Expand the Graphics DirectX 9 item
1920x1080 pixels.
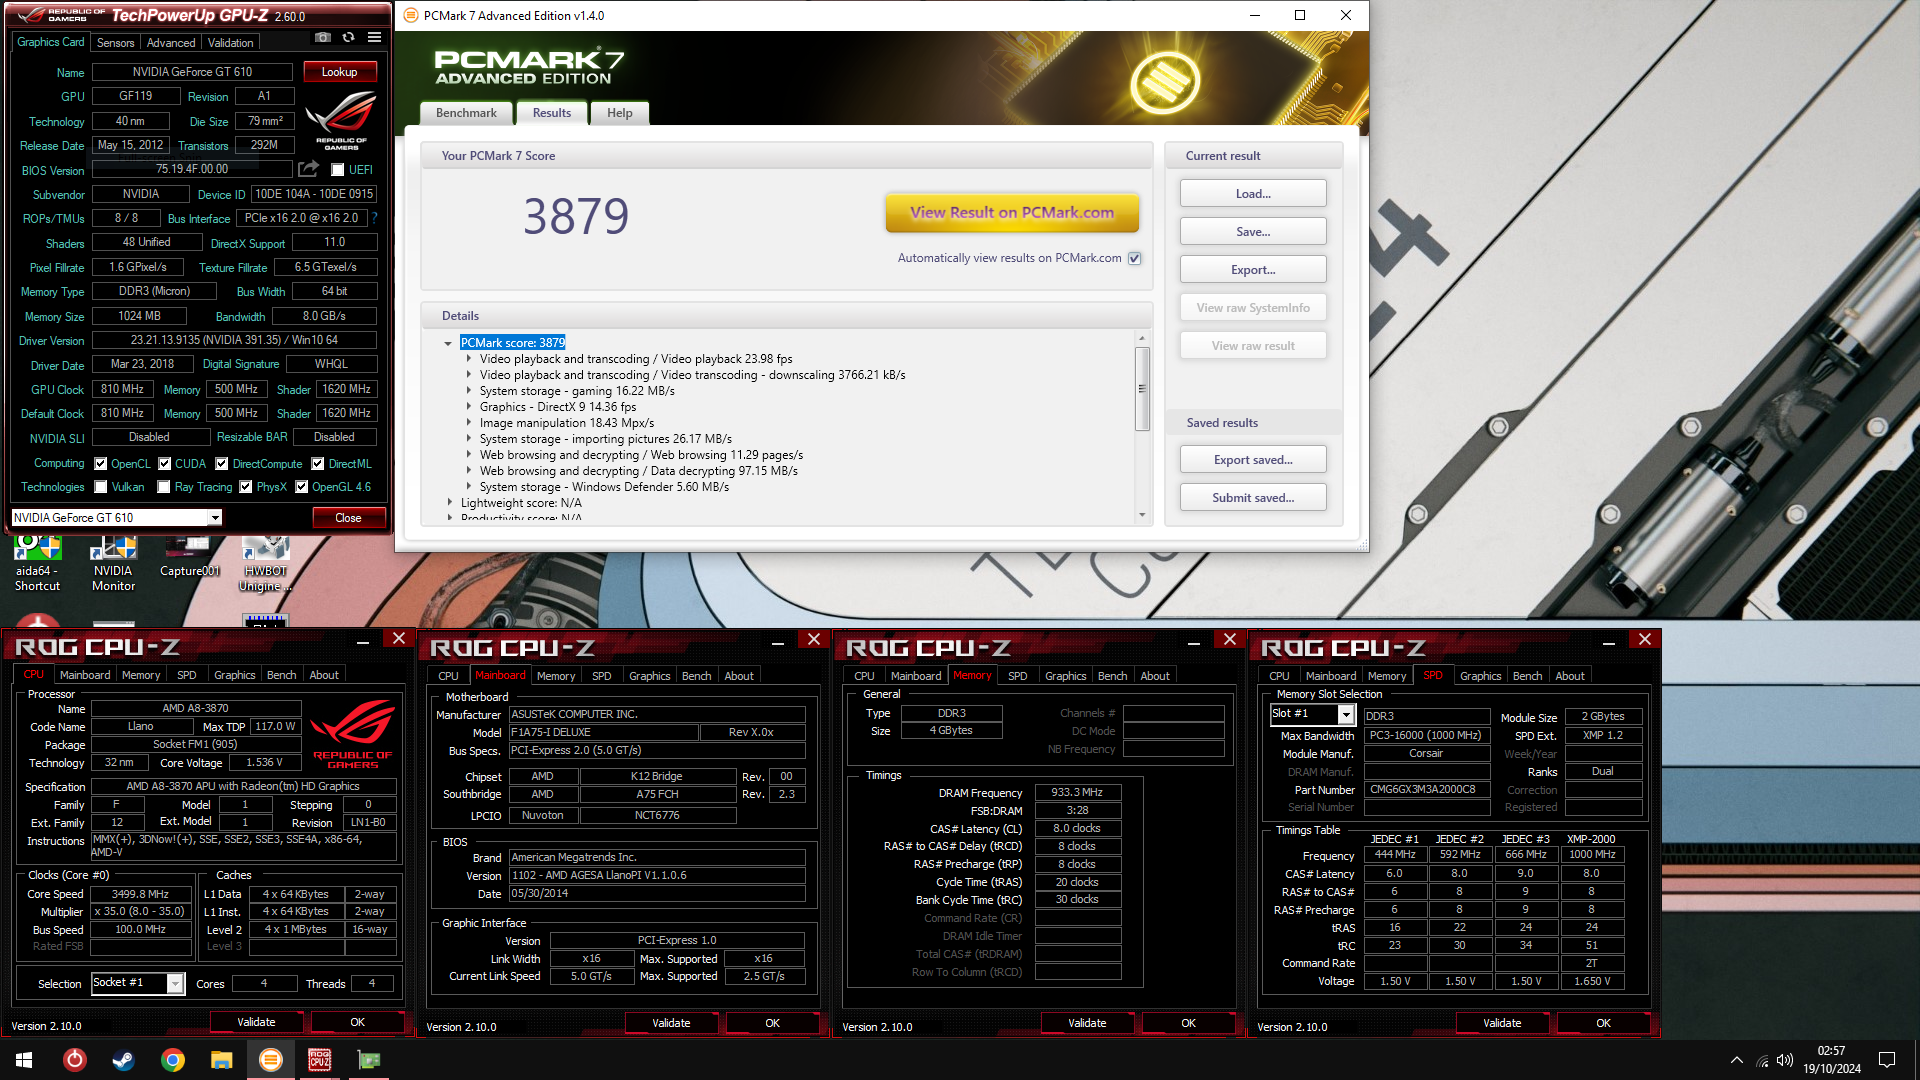[469, 407]
